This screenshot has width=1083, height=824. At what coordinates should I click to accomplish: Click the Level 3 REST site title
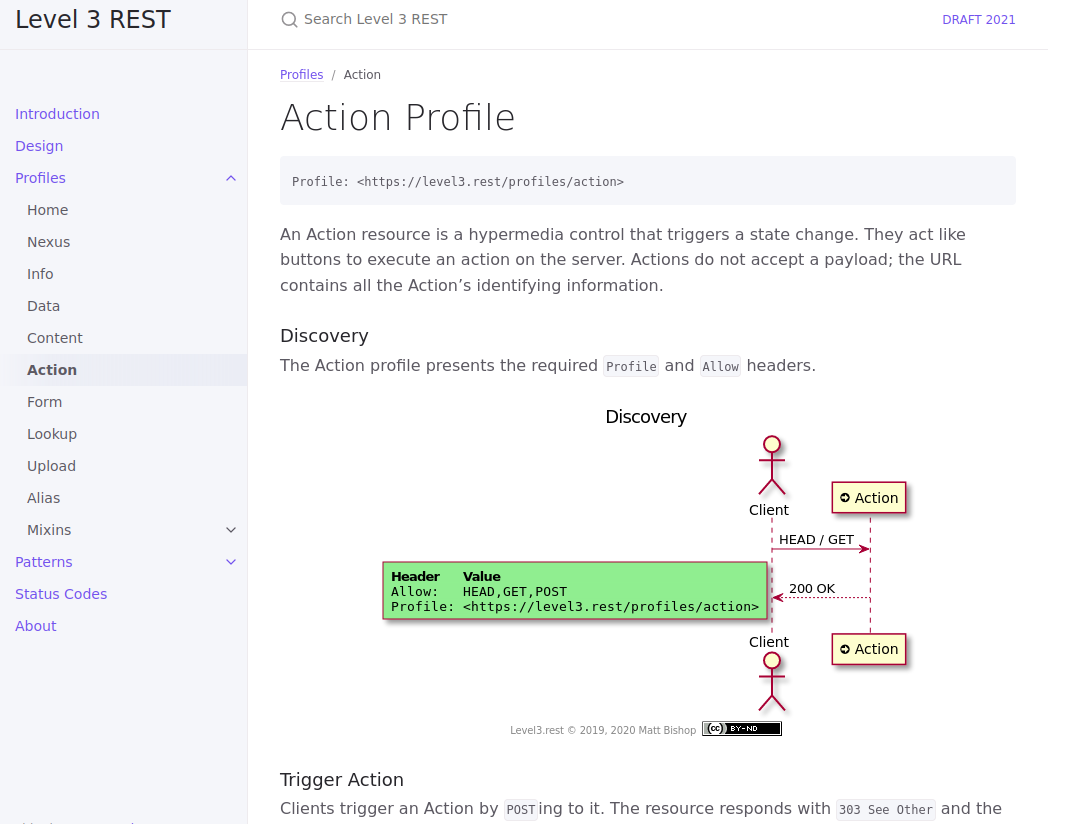tap(93, 20)
